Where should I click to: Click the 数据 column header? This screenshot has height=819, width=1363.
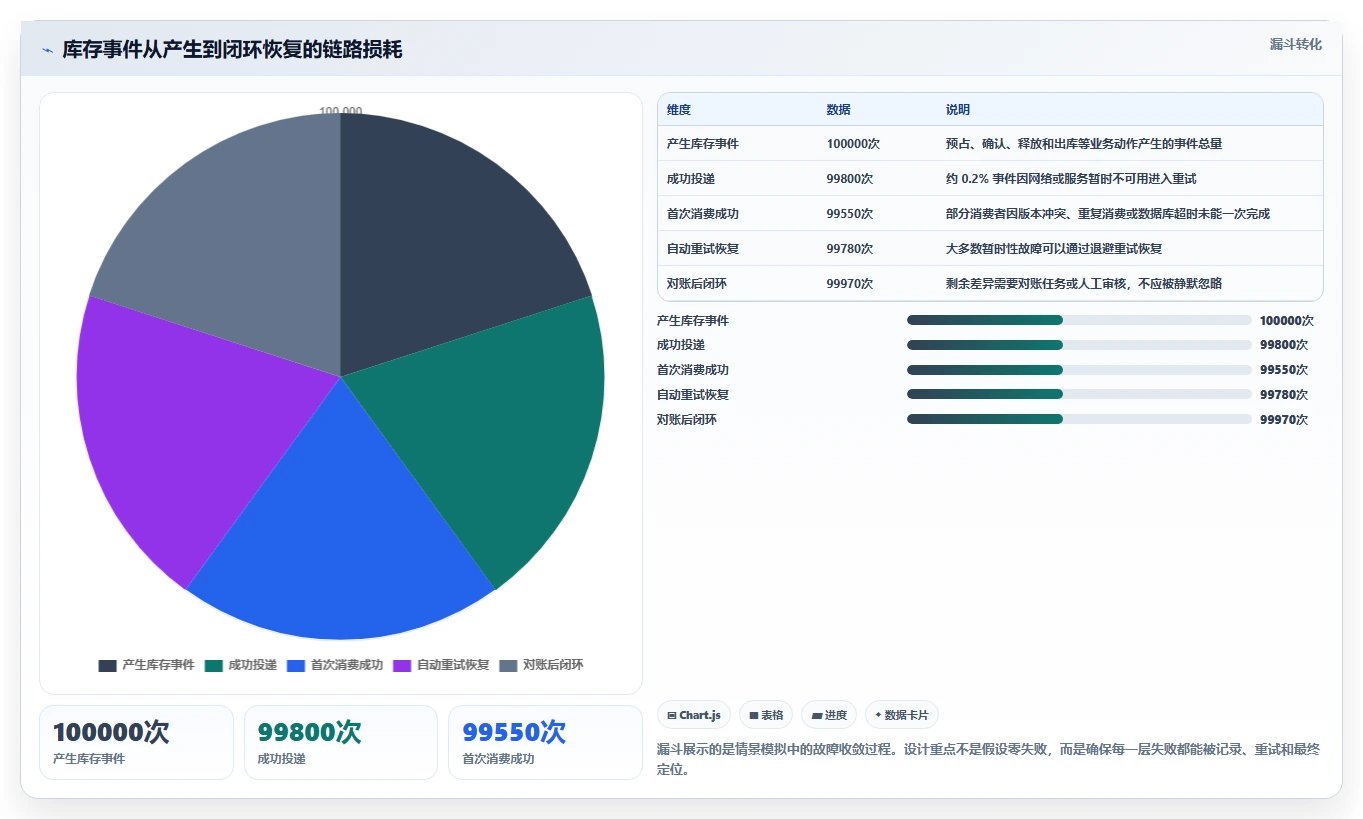[x=839, y=110]
